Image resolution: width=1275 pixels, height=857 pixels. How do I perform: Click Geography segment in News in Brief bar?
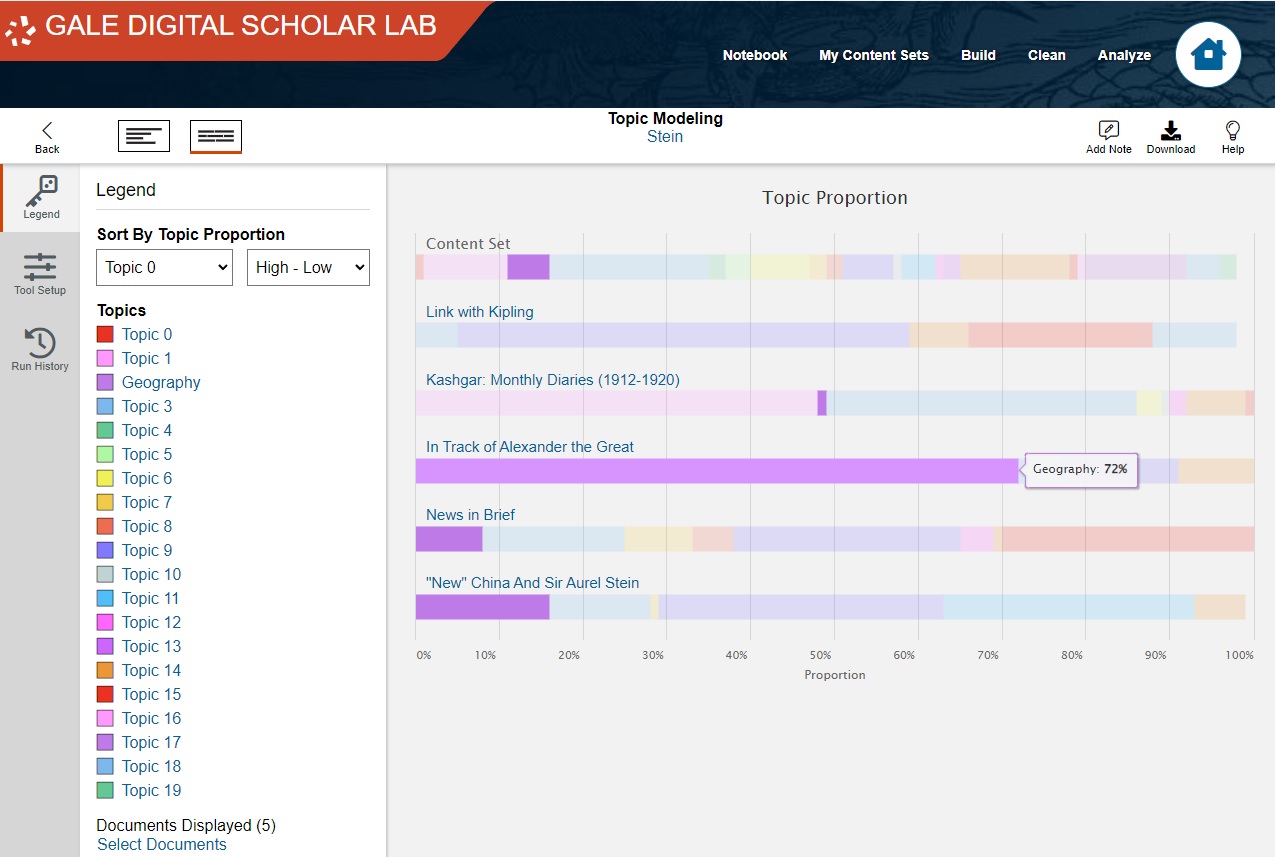click(449, 539)
